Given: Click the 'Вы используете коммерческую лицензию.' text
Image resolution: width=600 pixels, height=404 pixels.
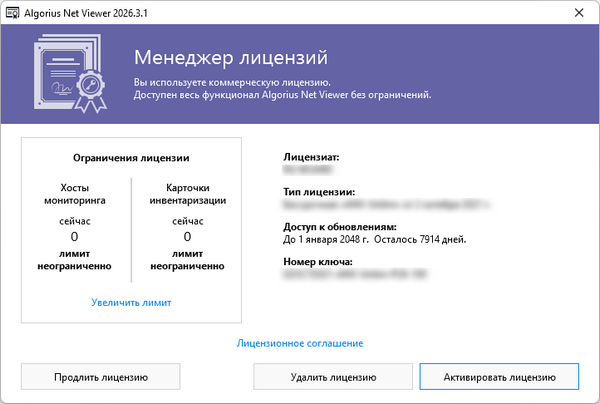Looking at the screenshot, I should [x=232, y=82].
